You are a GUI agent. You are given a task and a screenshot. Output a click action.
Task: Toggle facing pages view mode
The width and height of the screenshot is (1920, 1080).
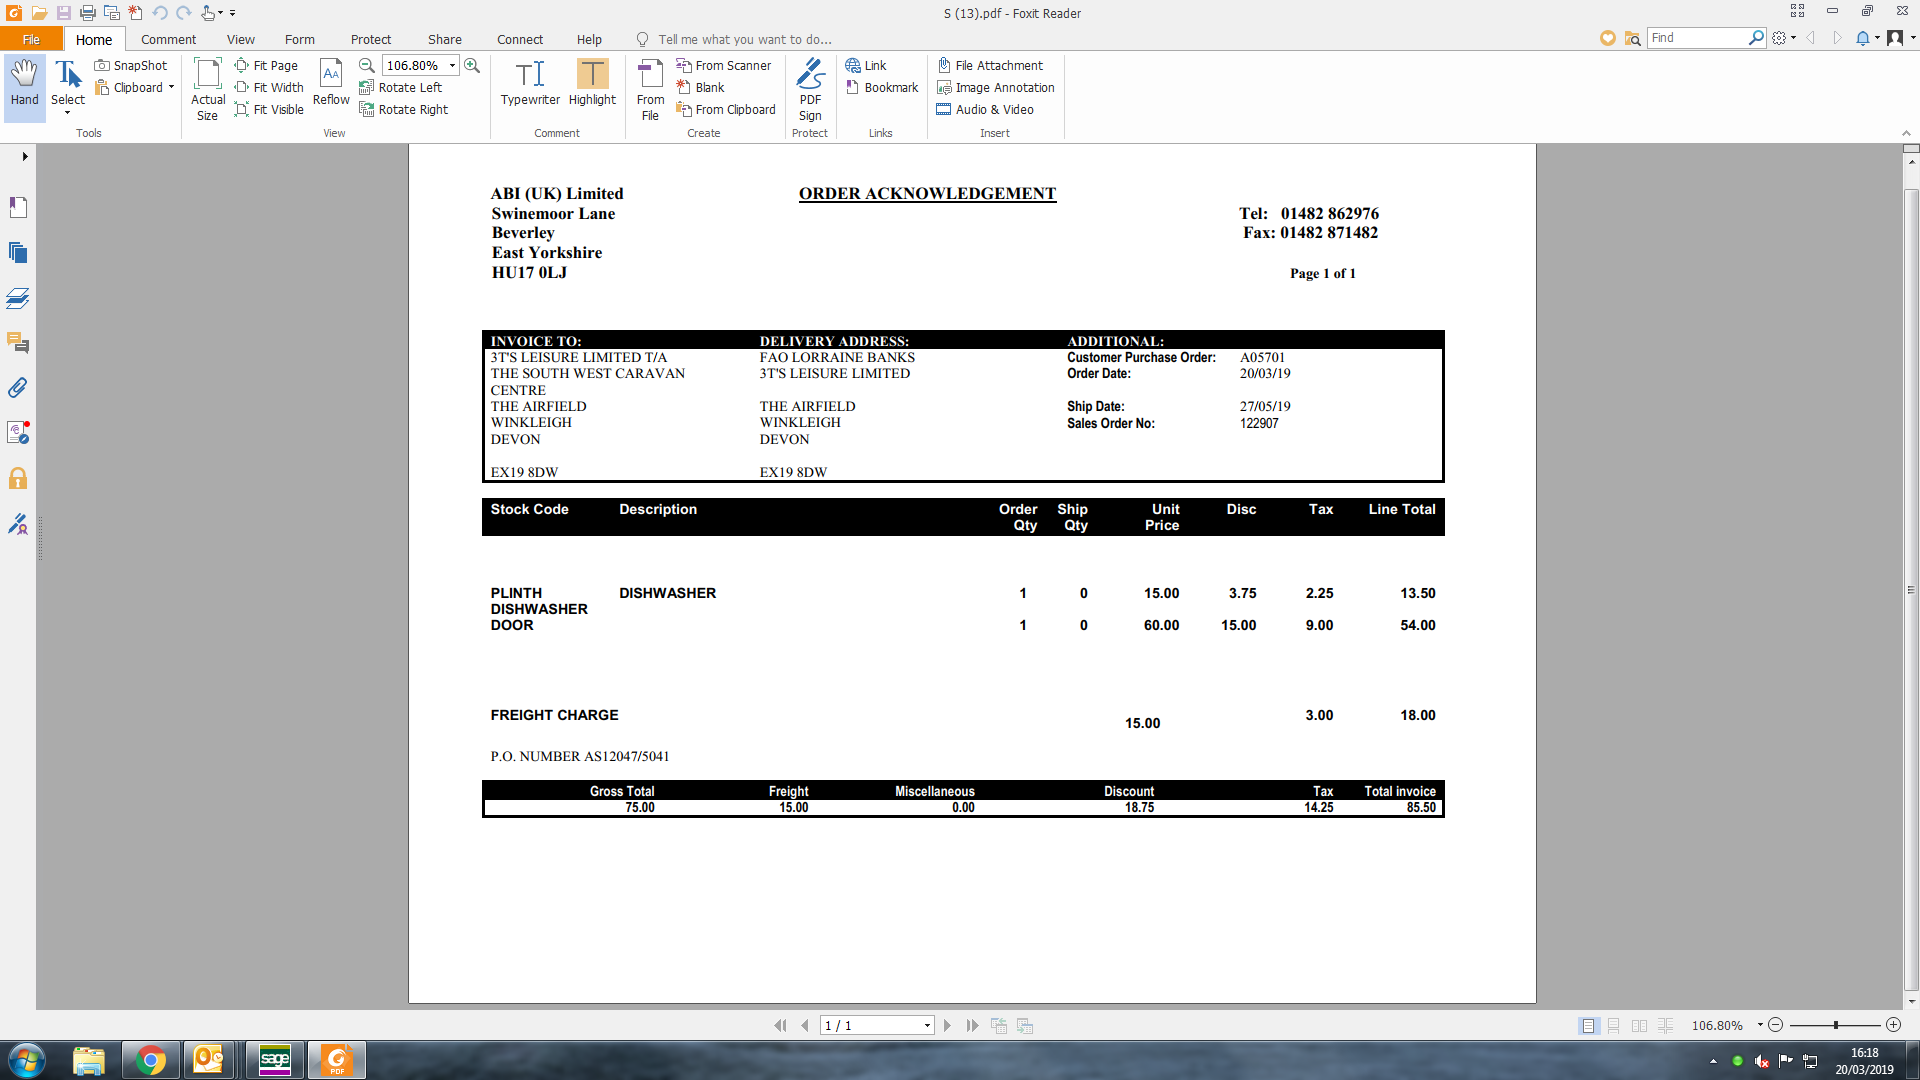(1639, 1026)
